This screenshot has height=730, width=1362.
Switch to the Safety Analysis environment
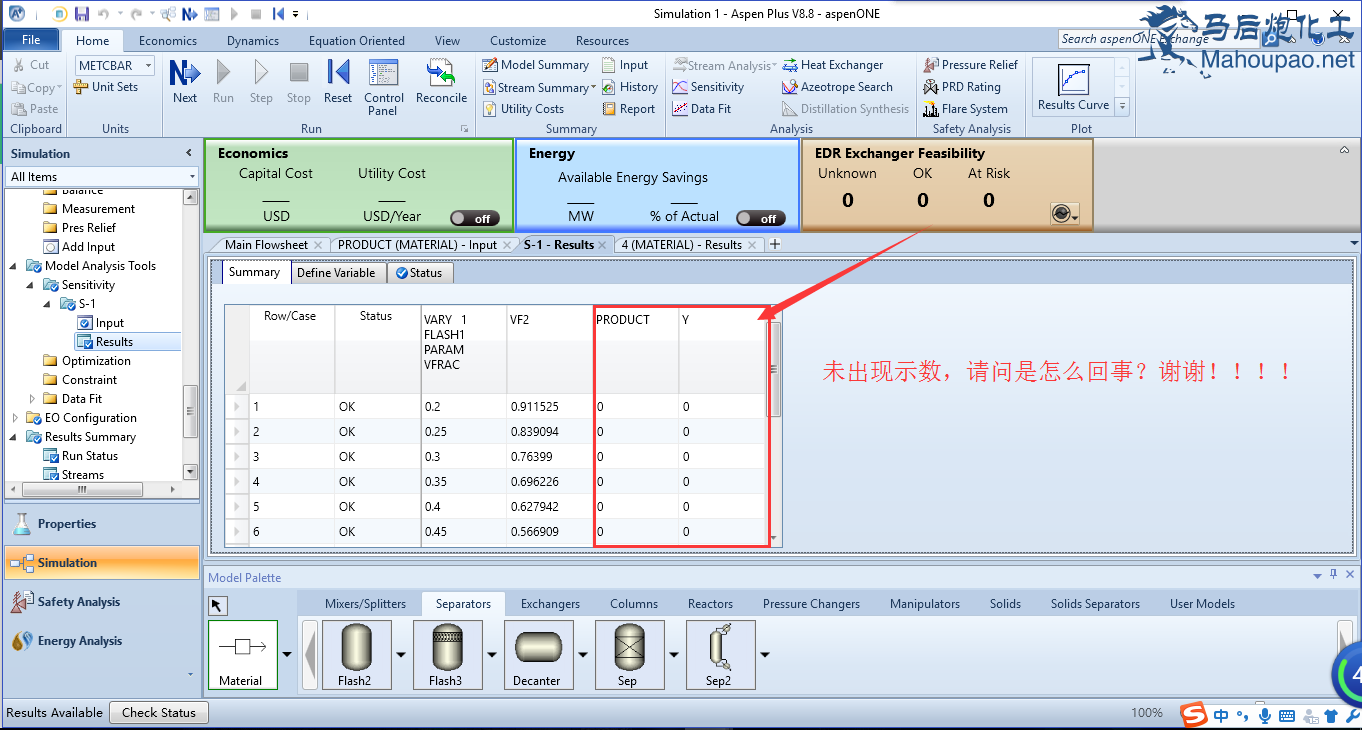(x=102, y=602)
